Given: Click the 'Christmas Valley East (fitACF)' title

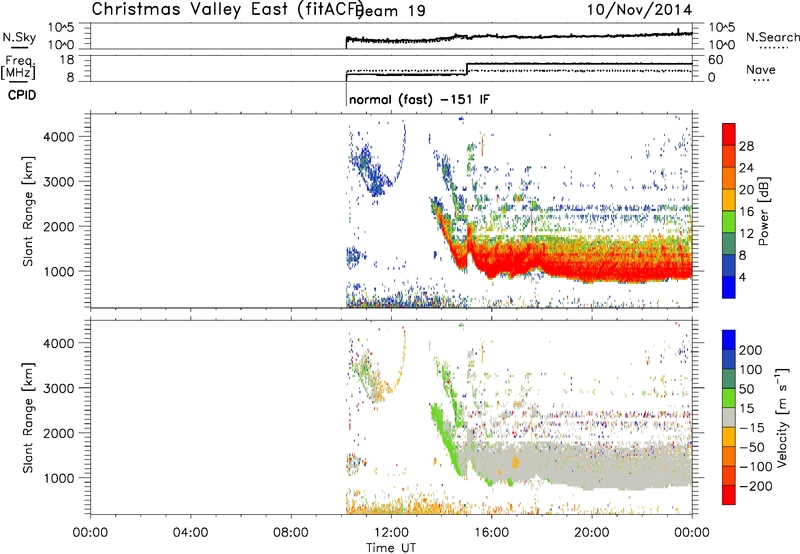Looking at the screenshot, I should pyautogui.click(x=228, y=9).
